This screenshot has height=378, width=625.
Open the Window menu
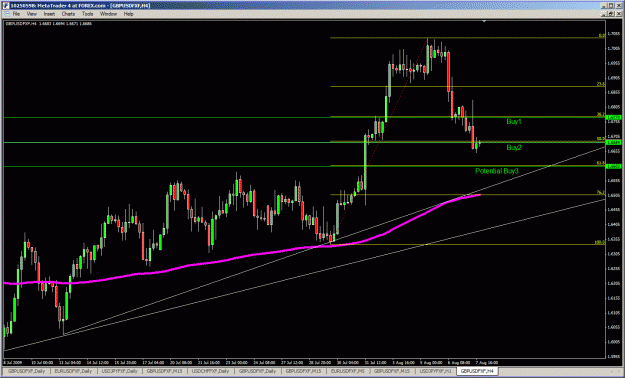pyautogui.click(x=108, y=14)
